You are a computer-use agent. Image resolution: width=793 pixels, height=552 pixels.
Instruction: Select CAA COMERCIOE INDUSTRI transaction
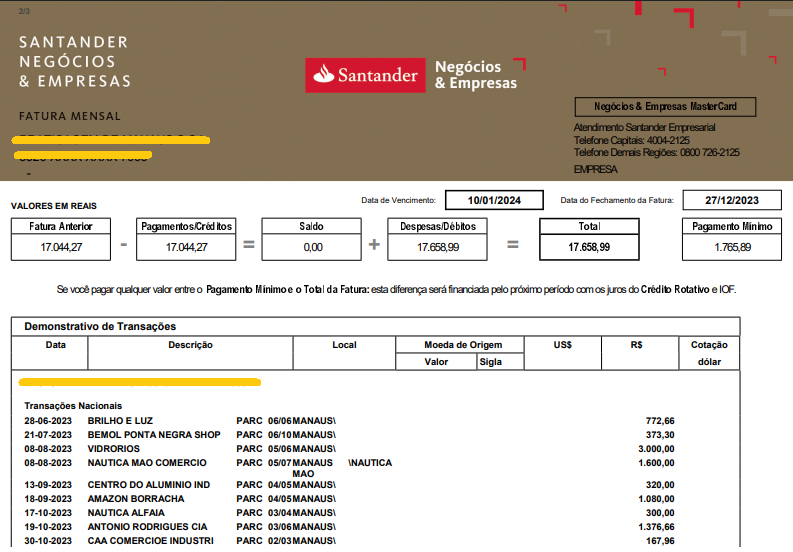click(x=151, y=541)
